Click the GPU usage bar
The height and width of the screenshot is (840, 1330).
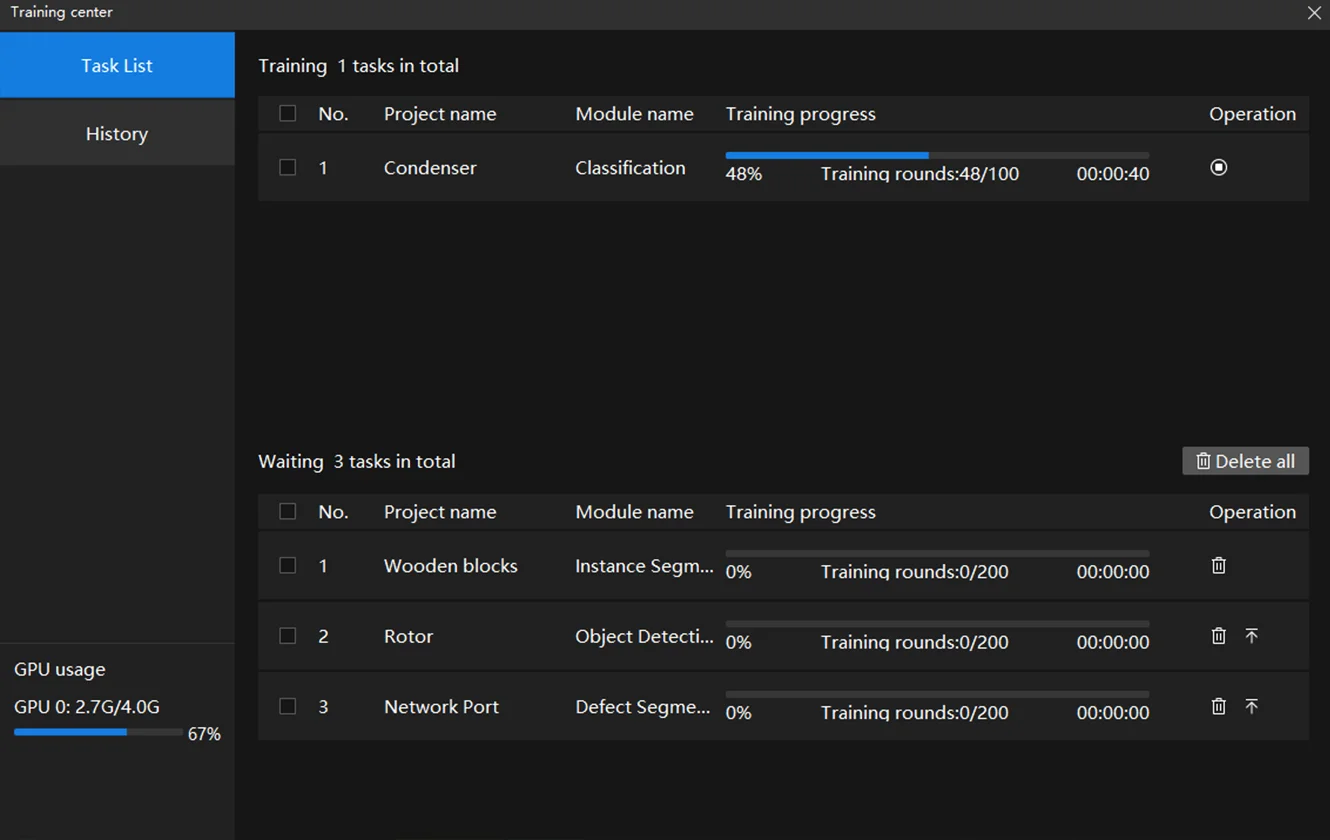pos(98,732)
